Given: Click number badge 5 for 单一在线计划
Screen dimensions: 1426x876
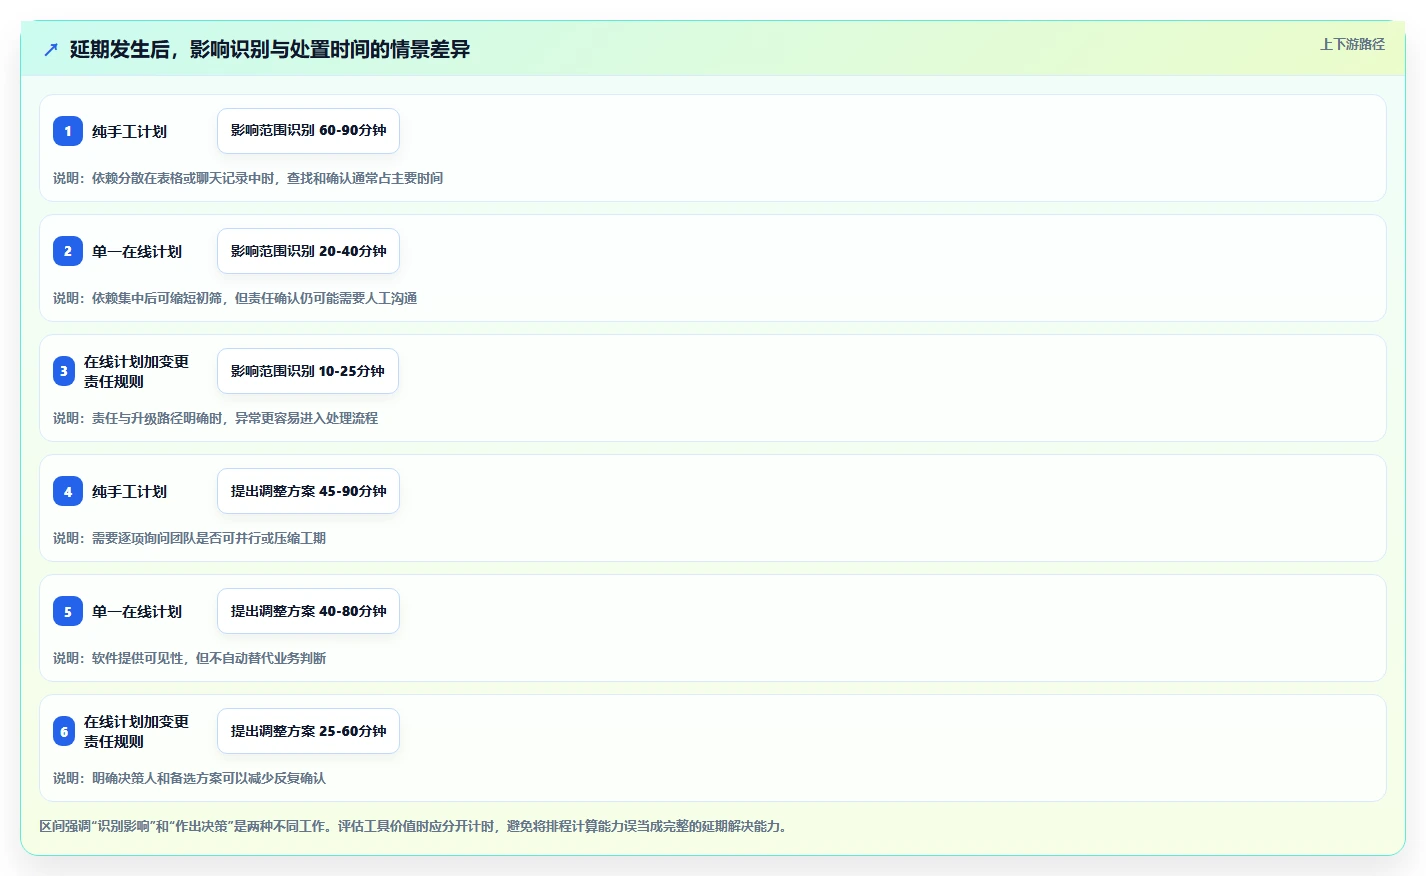Looking at the screenshot, I should pos(68,611).
